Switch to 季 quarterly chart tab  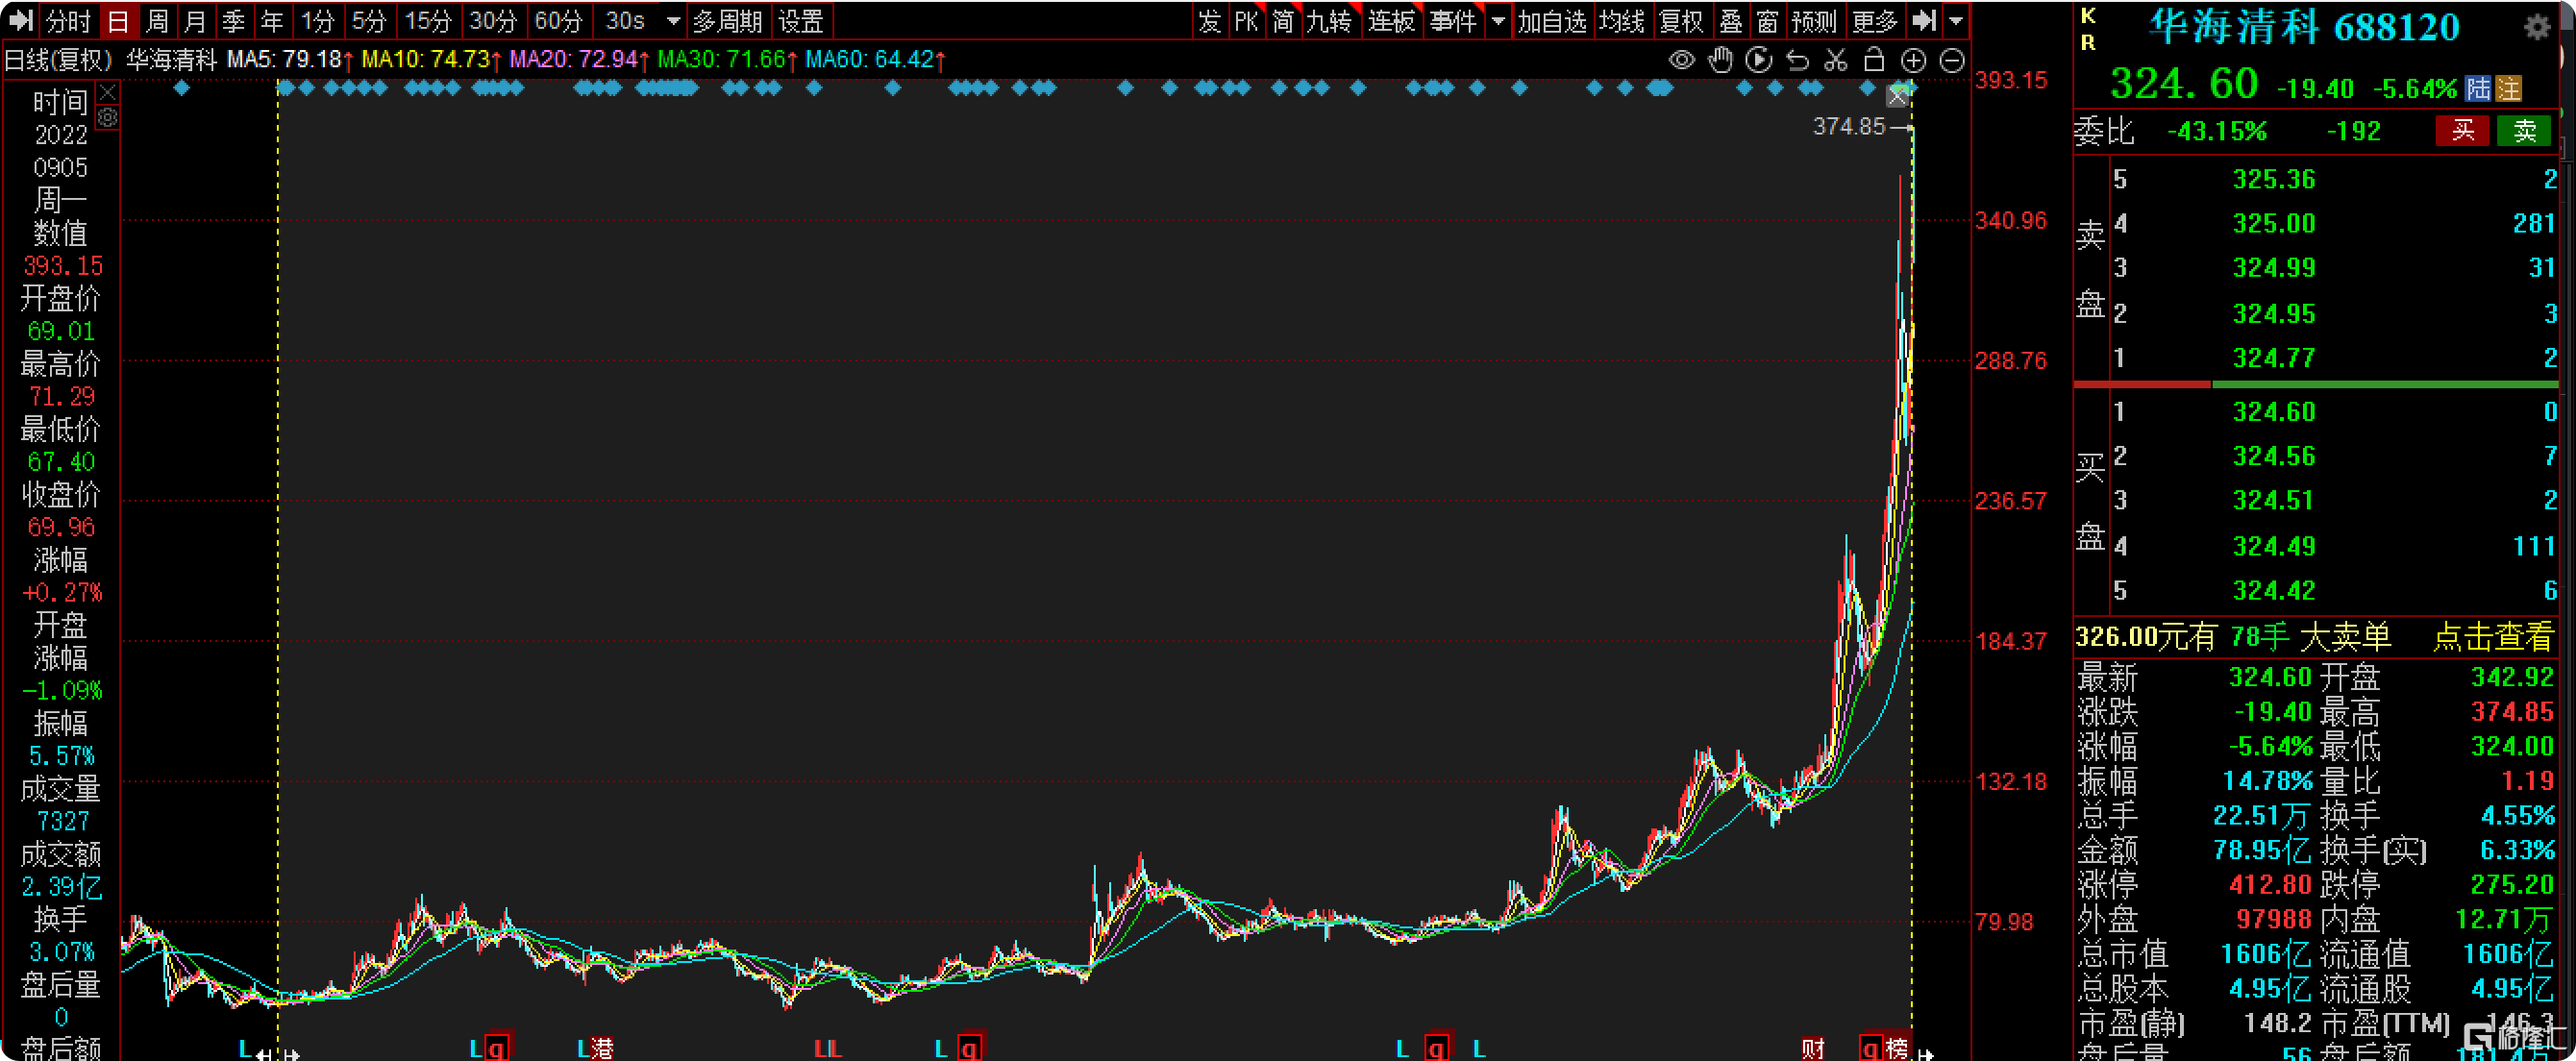(233, 21)
